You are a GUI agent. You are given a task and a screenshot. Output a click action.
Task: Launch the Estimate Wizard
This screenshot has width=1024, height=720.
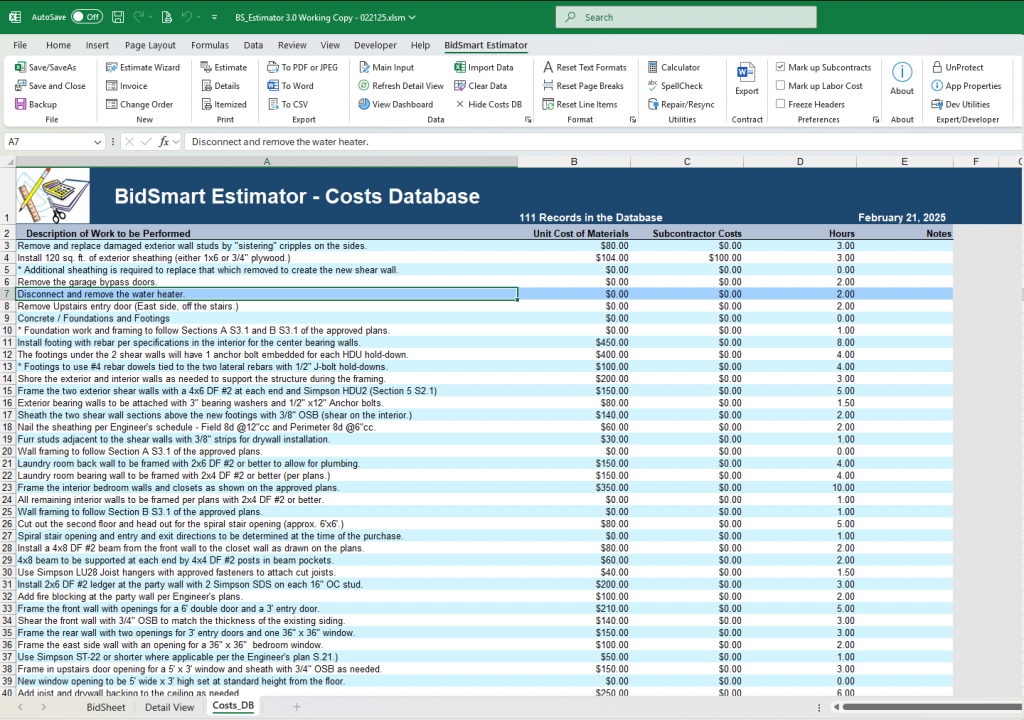143,67
